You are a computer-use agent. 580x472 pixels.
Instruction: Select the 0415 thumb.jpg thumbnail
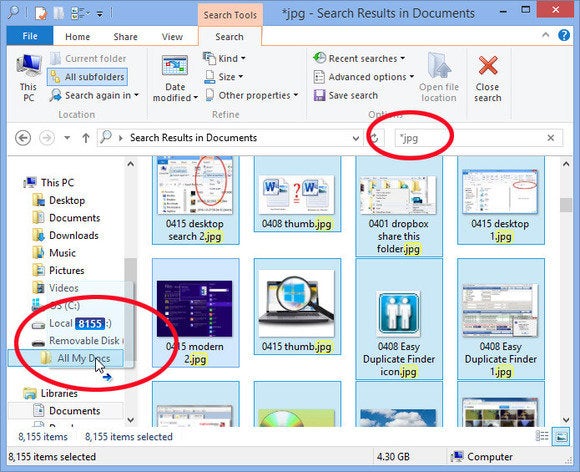pyautogui.click(x=297, y=306)
